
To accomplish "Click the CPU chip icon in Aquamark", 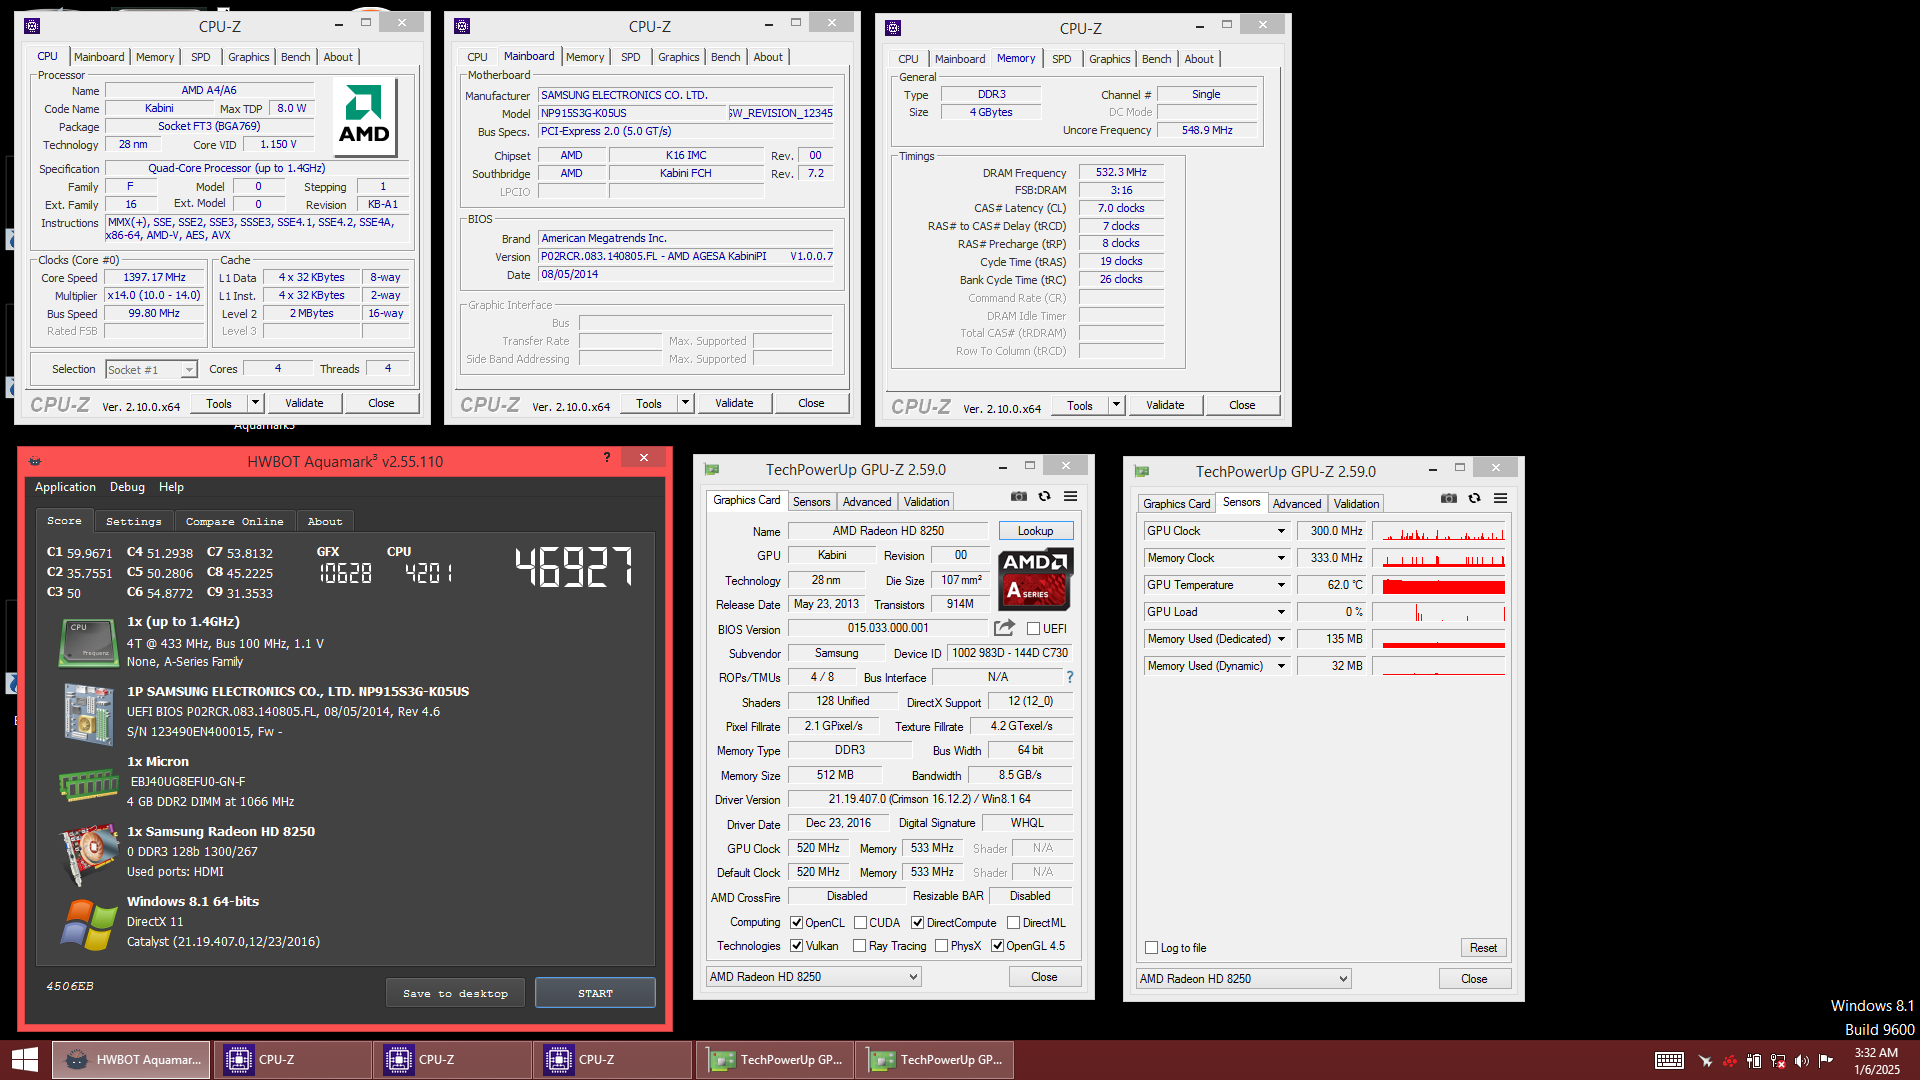I will tap(88, 643).
